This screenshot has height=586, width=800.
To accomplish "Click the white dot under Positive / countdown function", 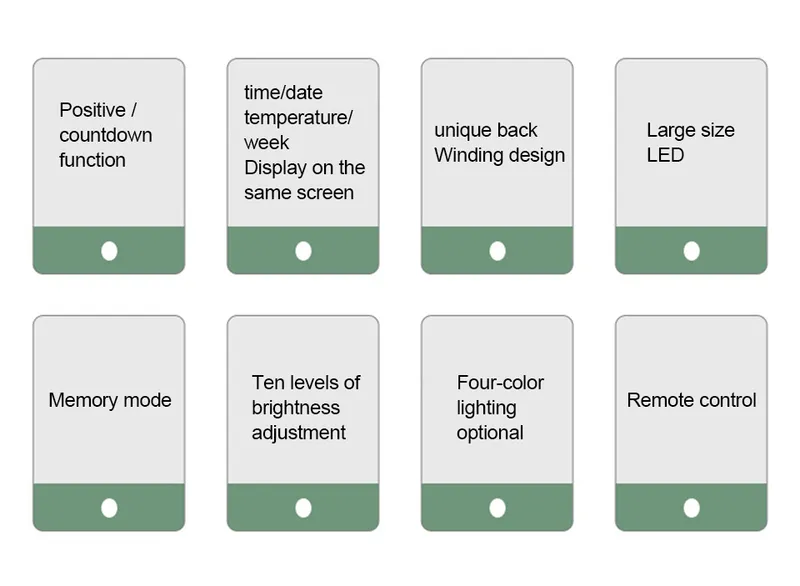I will point(109,251).
